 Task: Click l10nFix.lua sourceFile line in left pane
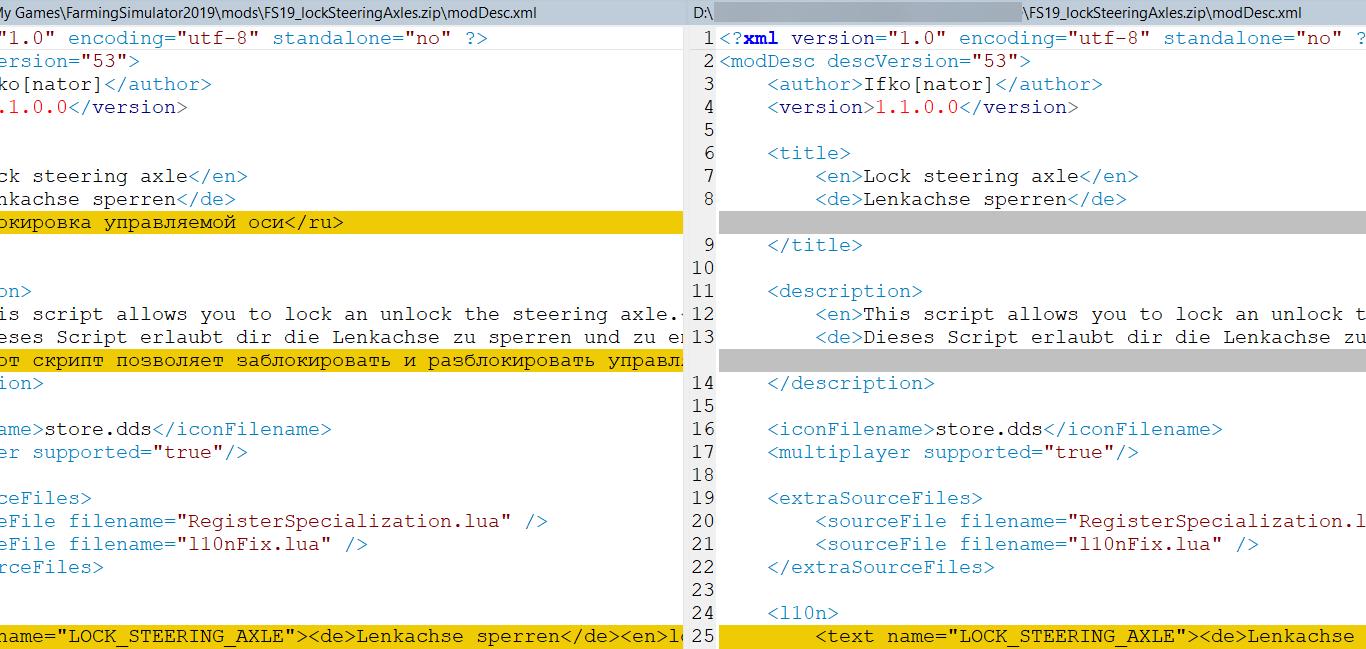coord(184,544)
